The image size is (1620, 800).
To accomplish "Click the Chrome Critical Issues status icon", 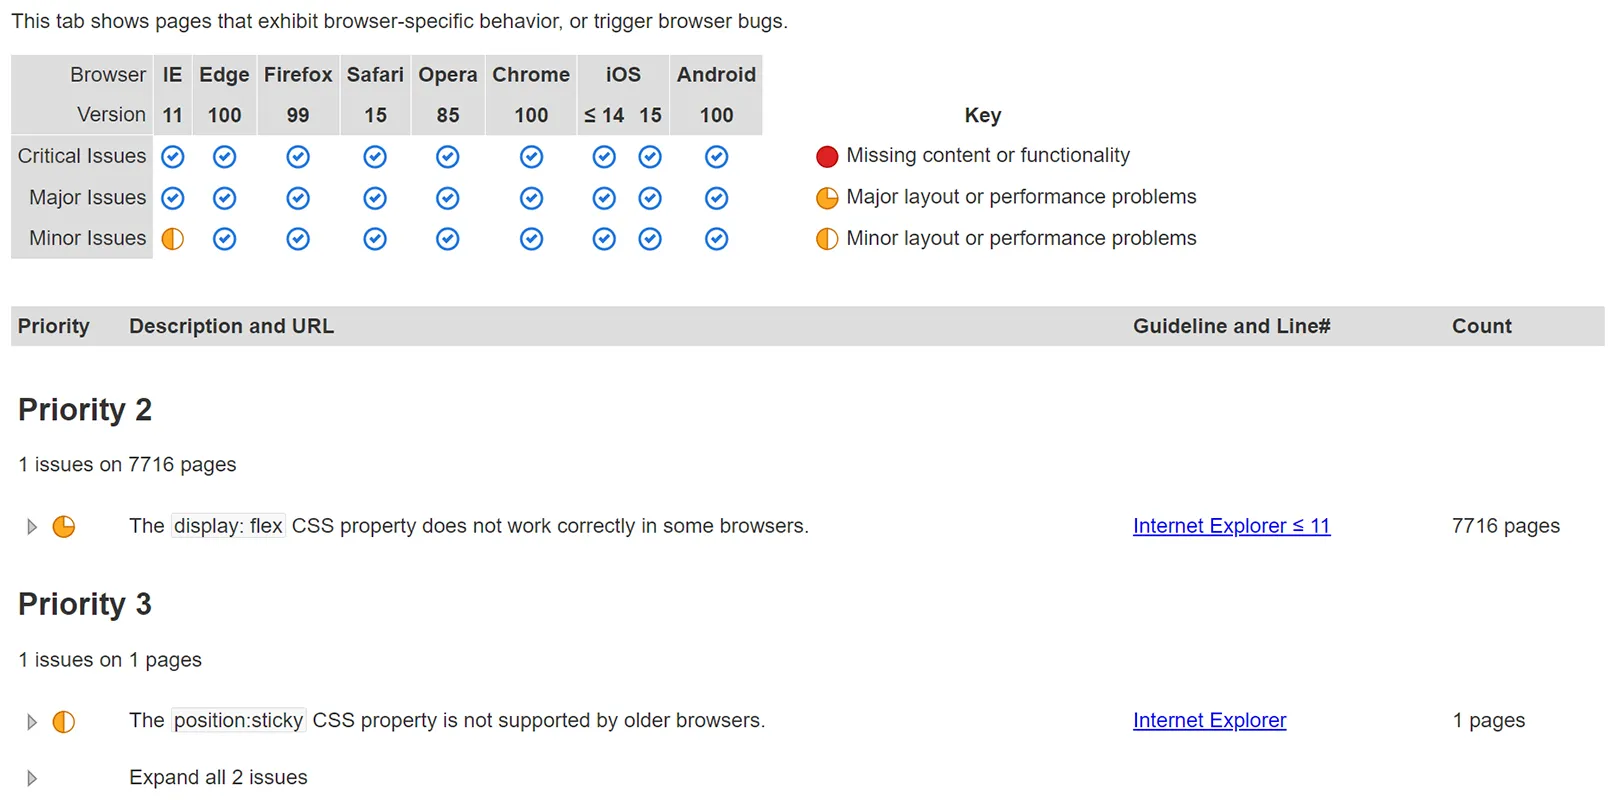I will point(530,156).
